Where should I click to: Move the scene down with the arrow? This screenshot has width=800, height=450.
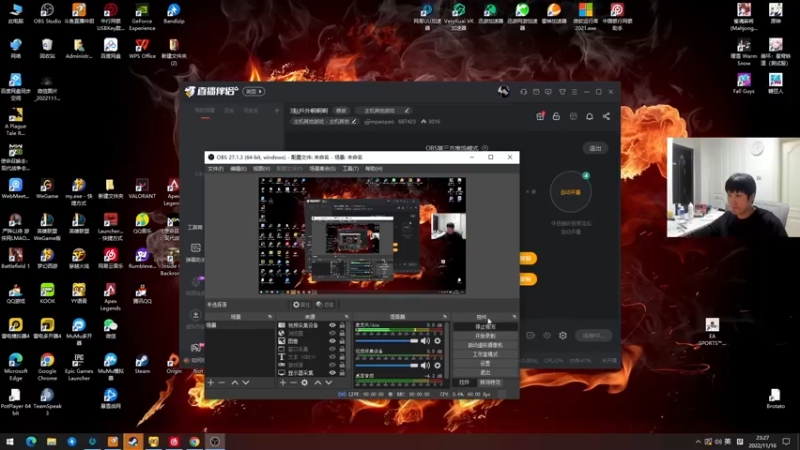(246, 382)
